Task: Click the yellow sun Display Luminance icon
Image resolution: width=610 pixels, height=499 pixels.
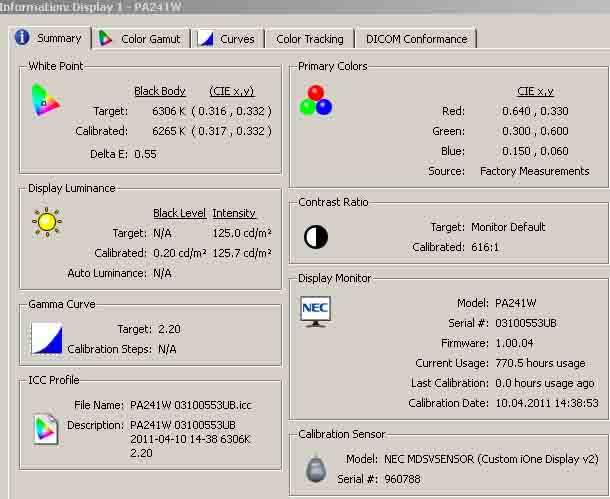Action: 46,221
